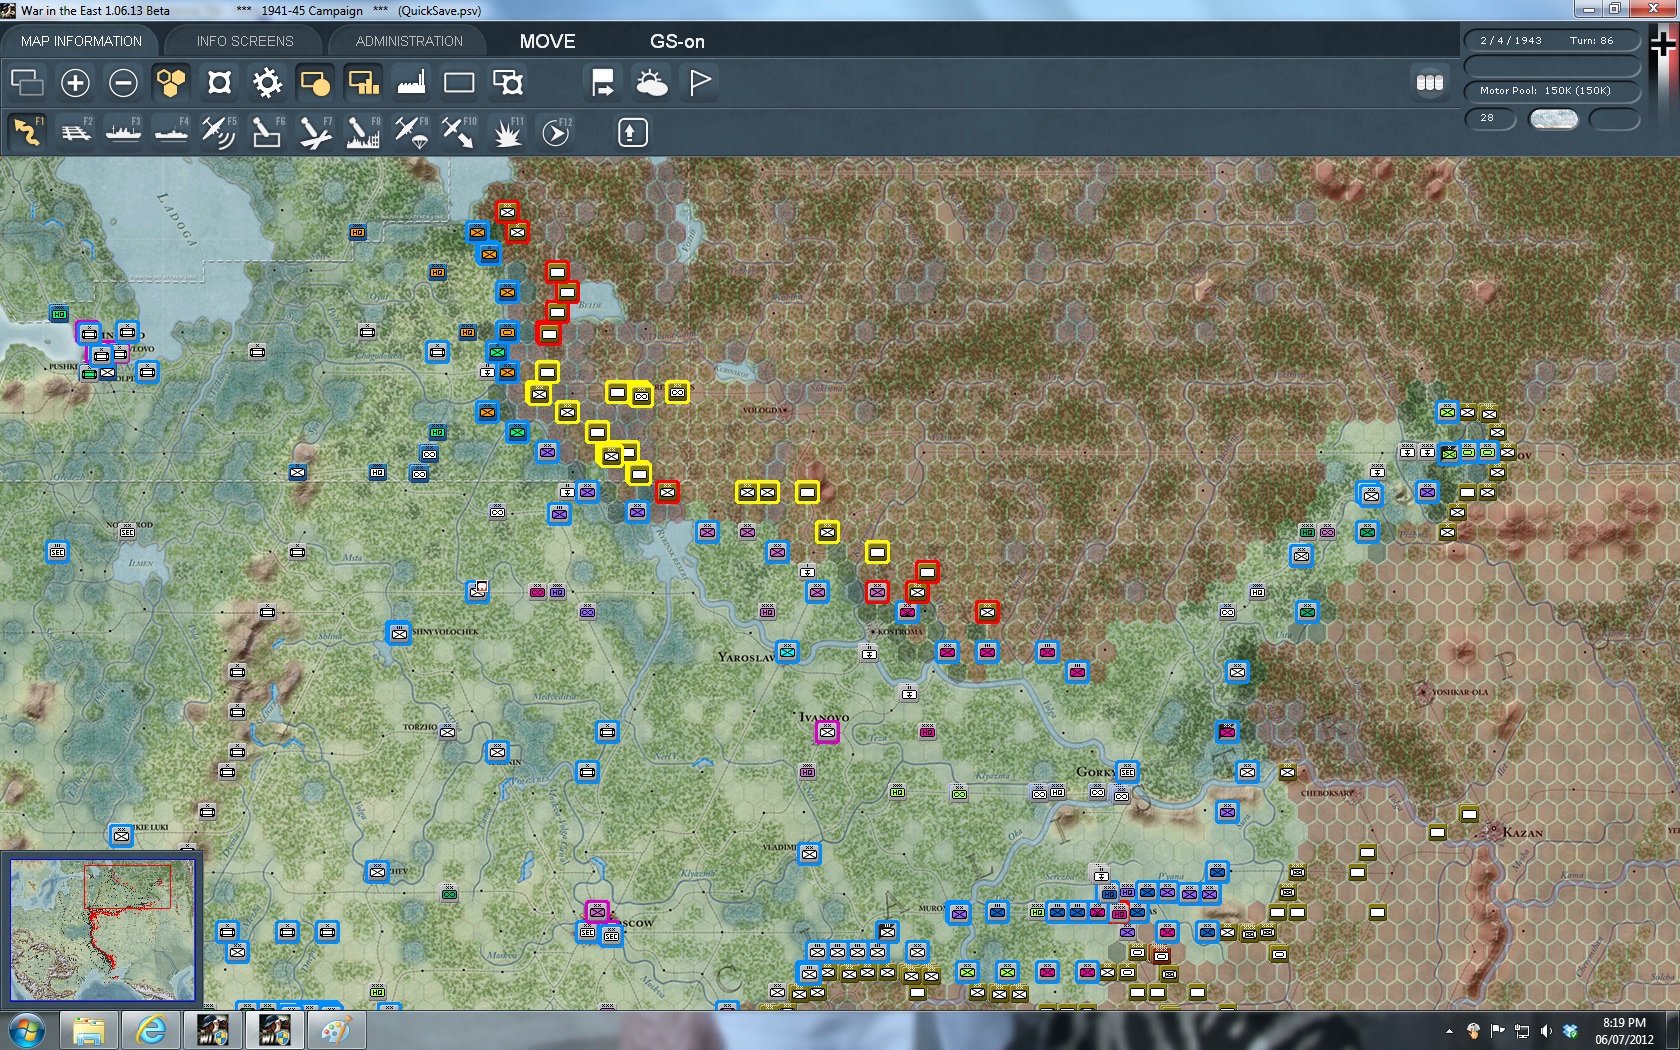Screen dimensions: 1680x1050
Task: Click the three-cylinders database icon
Action: 1430,82
